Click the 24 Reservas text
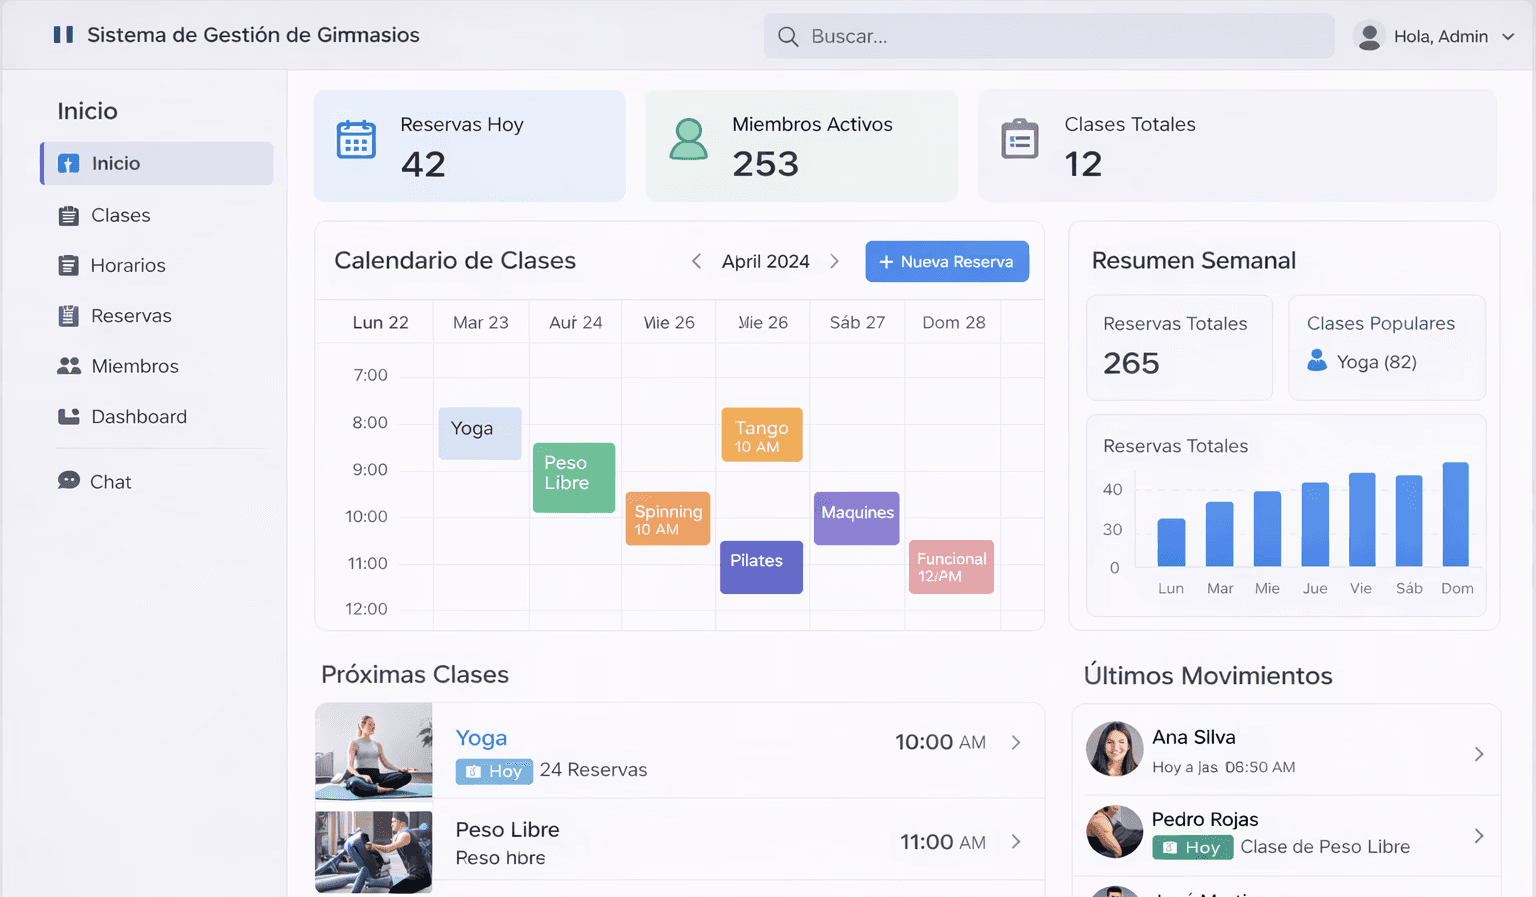1536x897 pixels. [594, 770]
